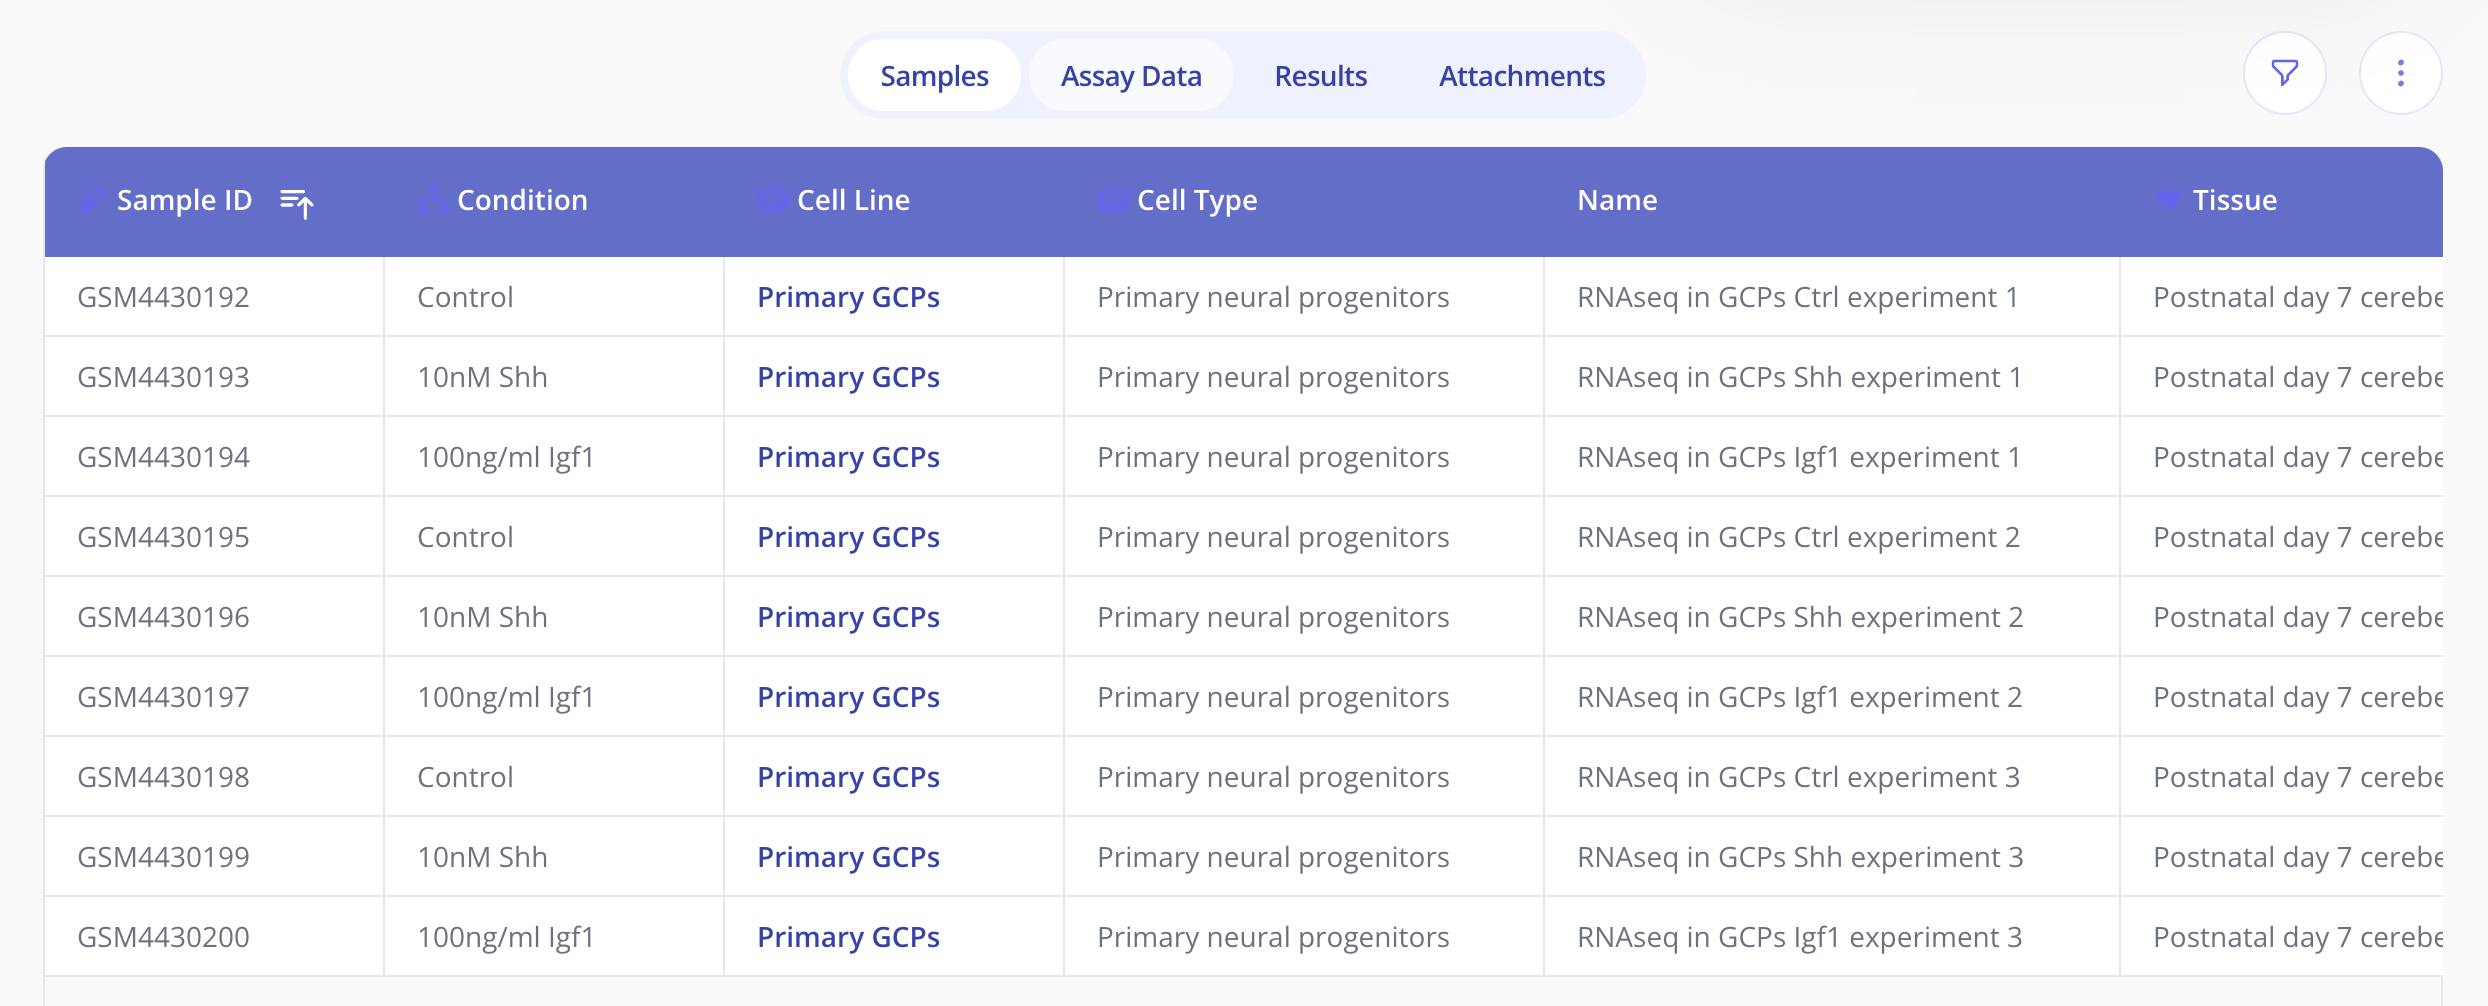The image size is (2488, 1006).
Task: Click the Primary GCPs link for GSM4430198
Action: [848, 777]
